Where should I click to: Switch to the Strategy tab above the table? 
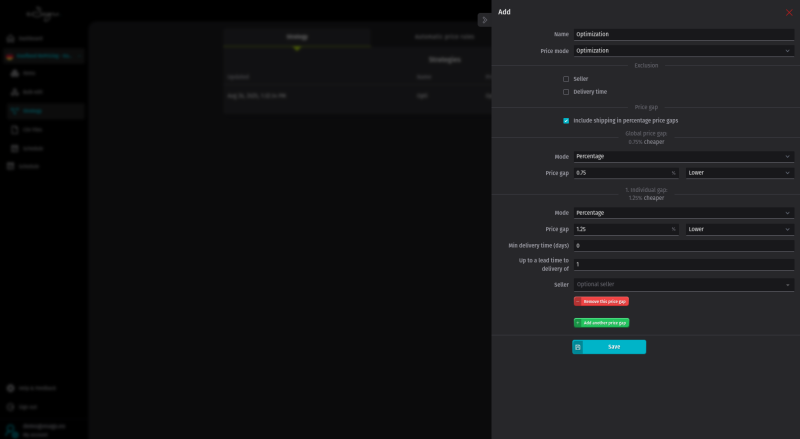pos(297,37)
